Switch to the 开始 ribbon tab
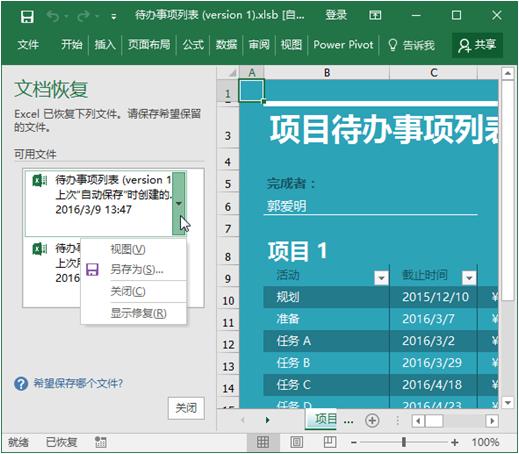The height and width of the screenshot is (454, 519). coord(71,44)
